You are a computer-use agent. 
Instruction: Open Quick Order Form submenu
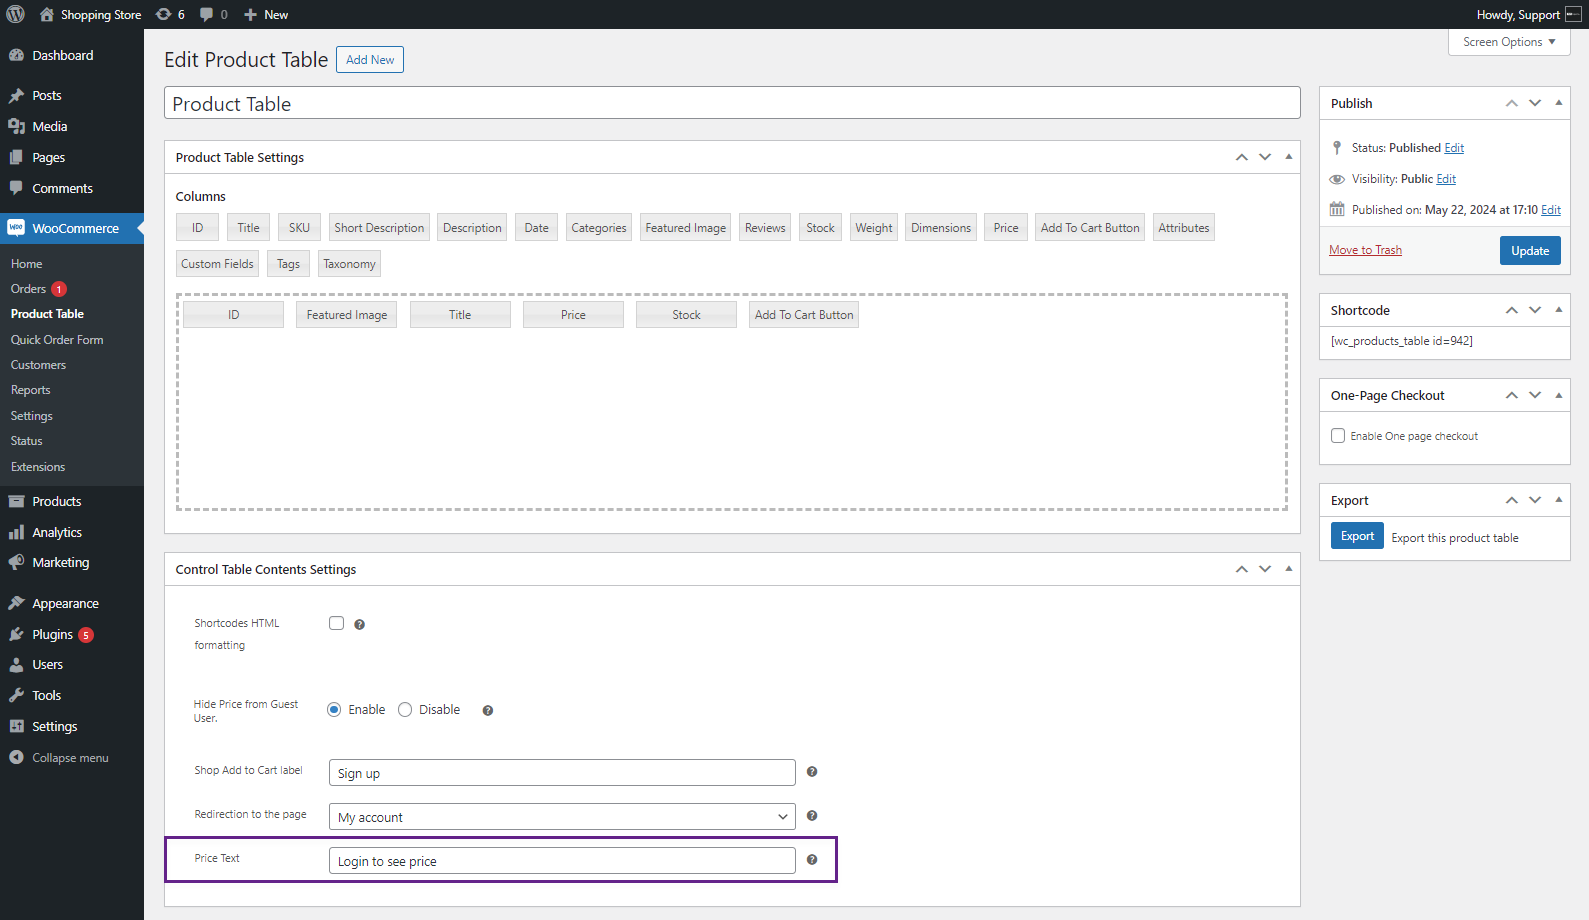coord(57,340)
